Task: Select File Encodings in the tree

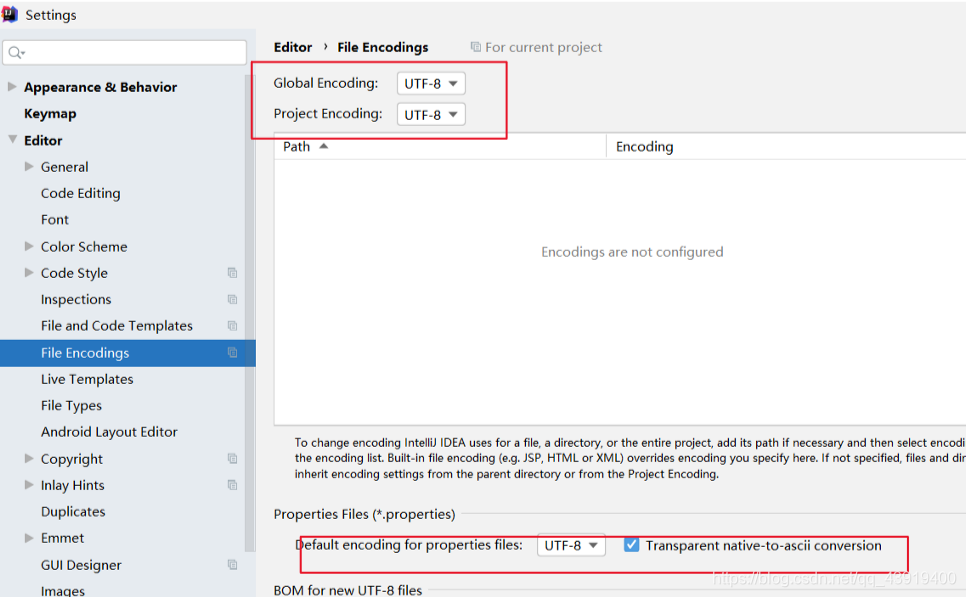Action: [x=128, y=353]
